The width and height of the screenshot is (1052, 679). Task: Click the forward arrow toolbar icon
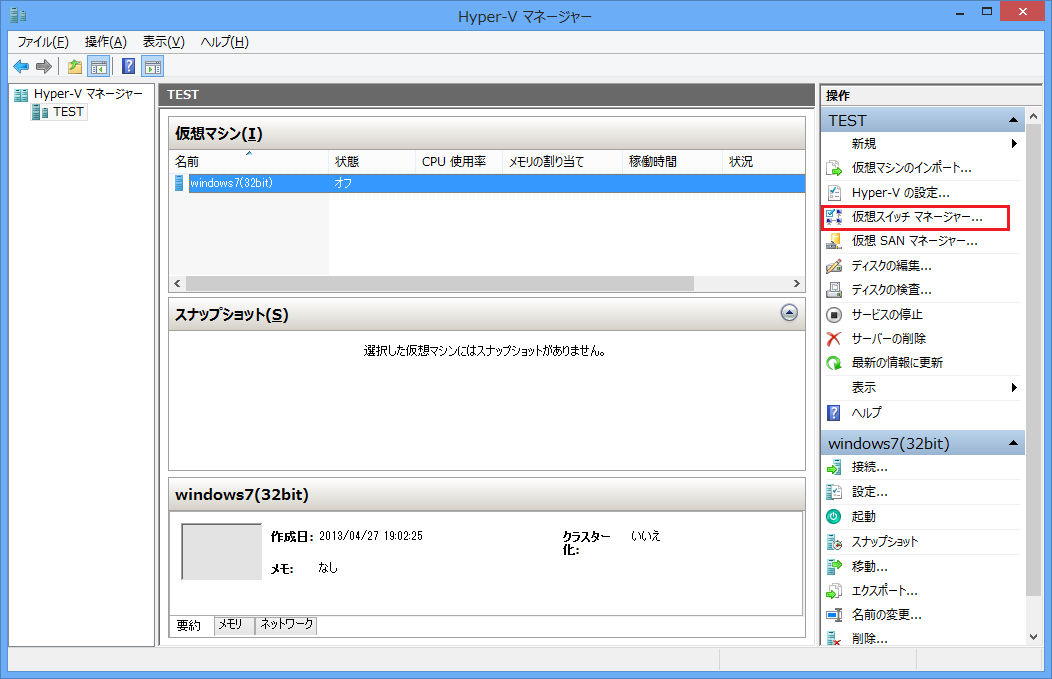tap(44, 66)
